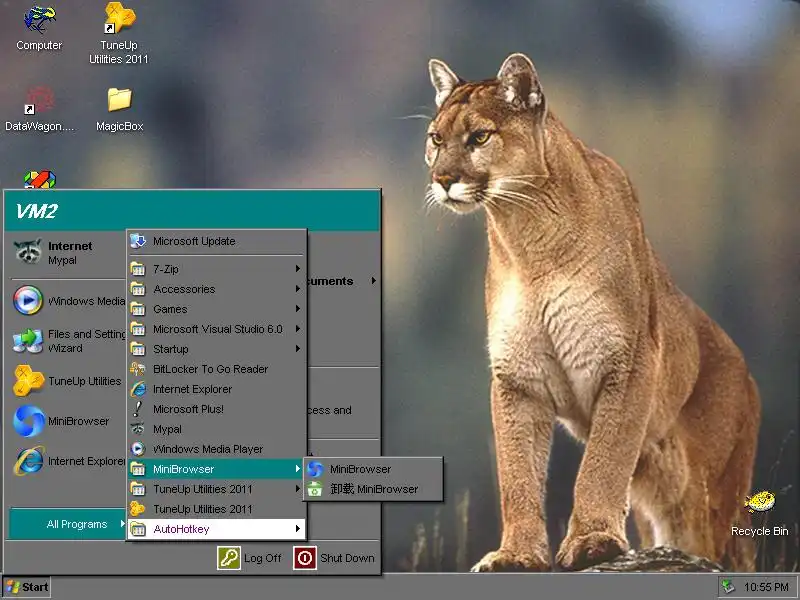Image resolution: width=800 pixels, height=600 pixels.
Task: Click the Shut Down button label
Action: pyautogui.click(x=347, y=558)
